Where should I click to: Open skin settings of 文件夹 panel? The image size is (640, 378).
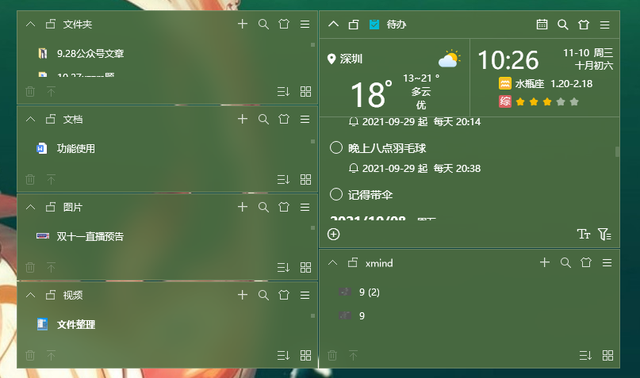click(284, 24)
